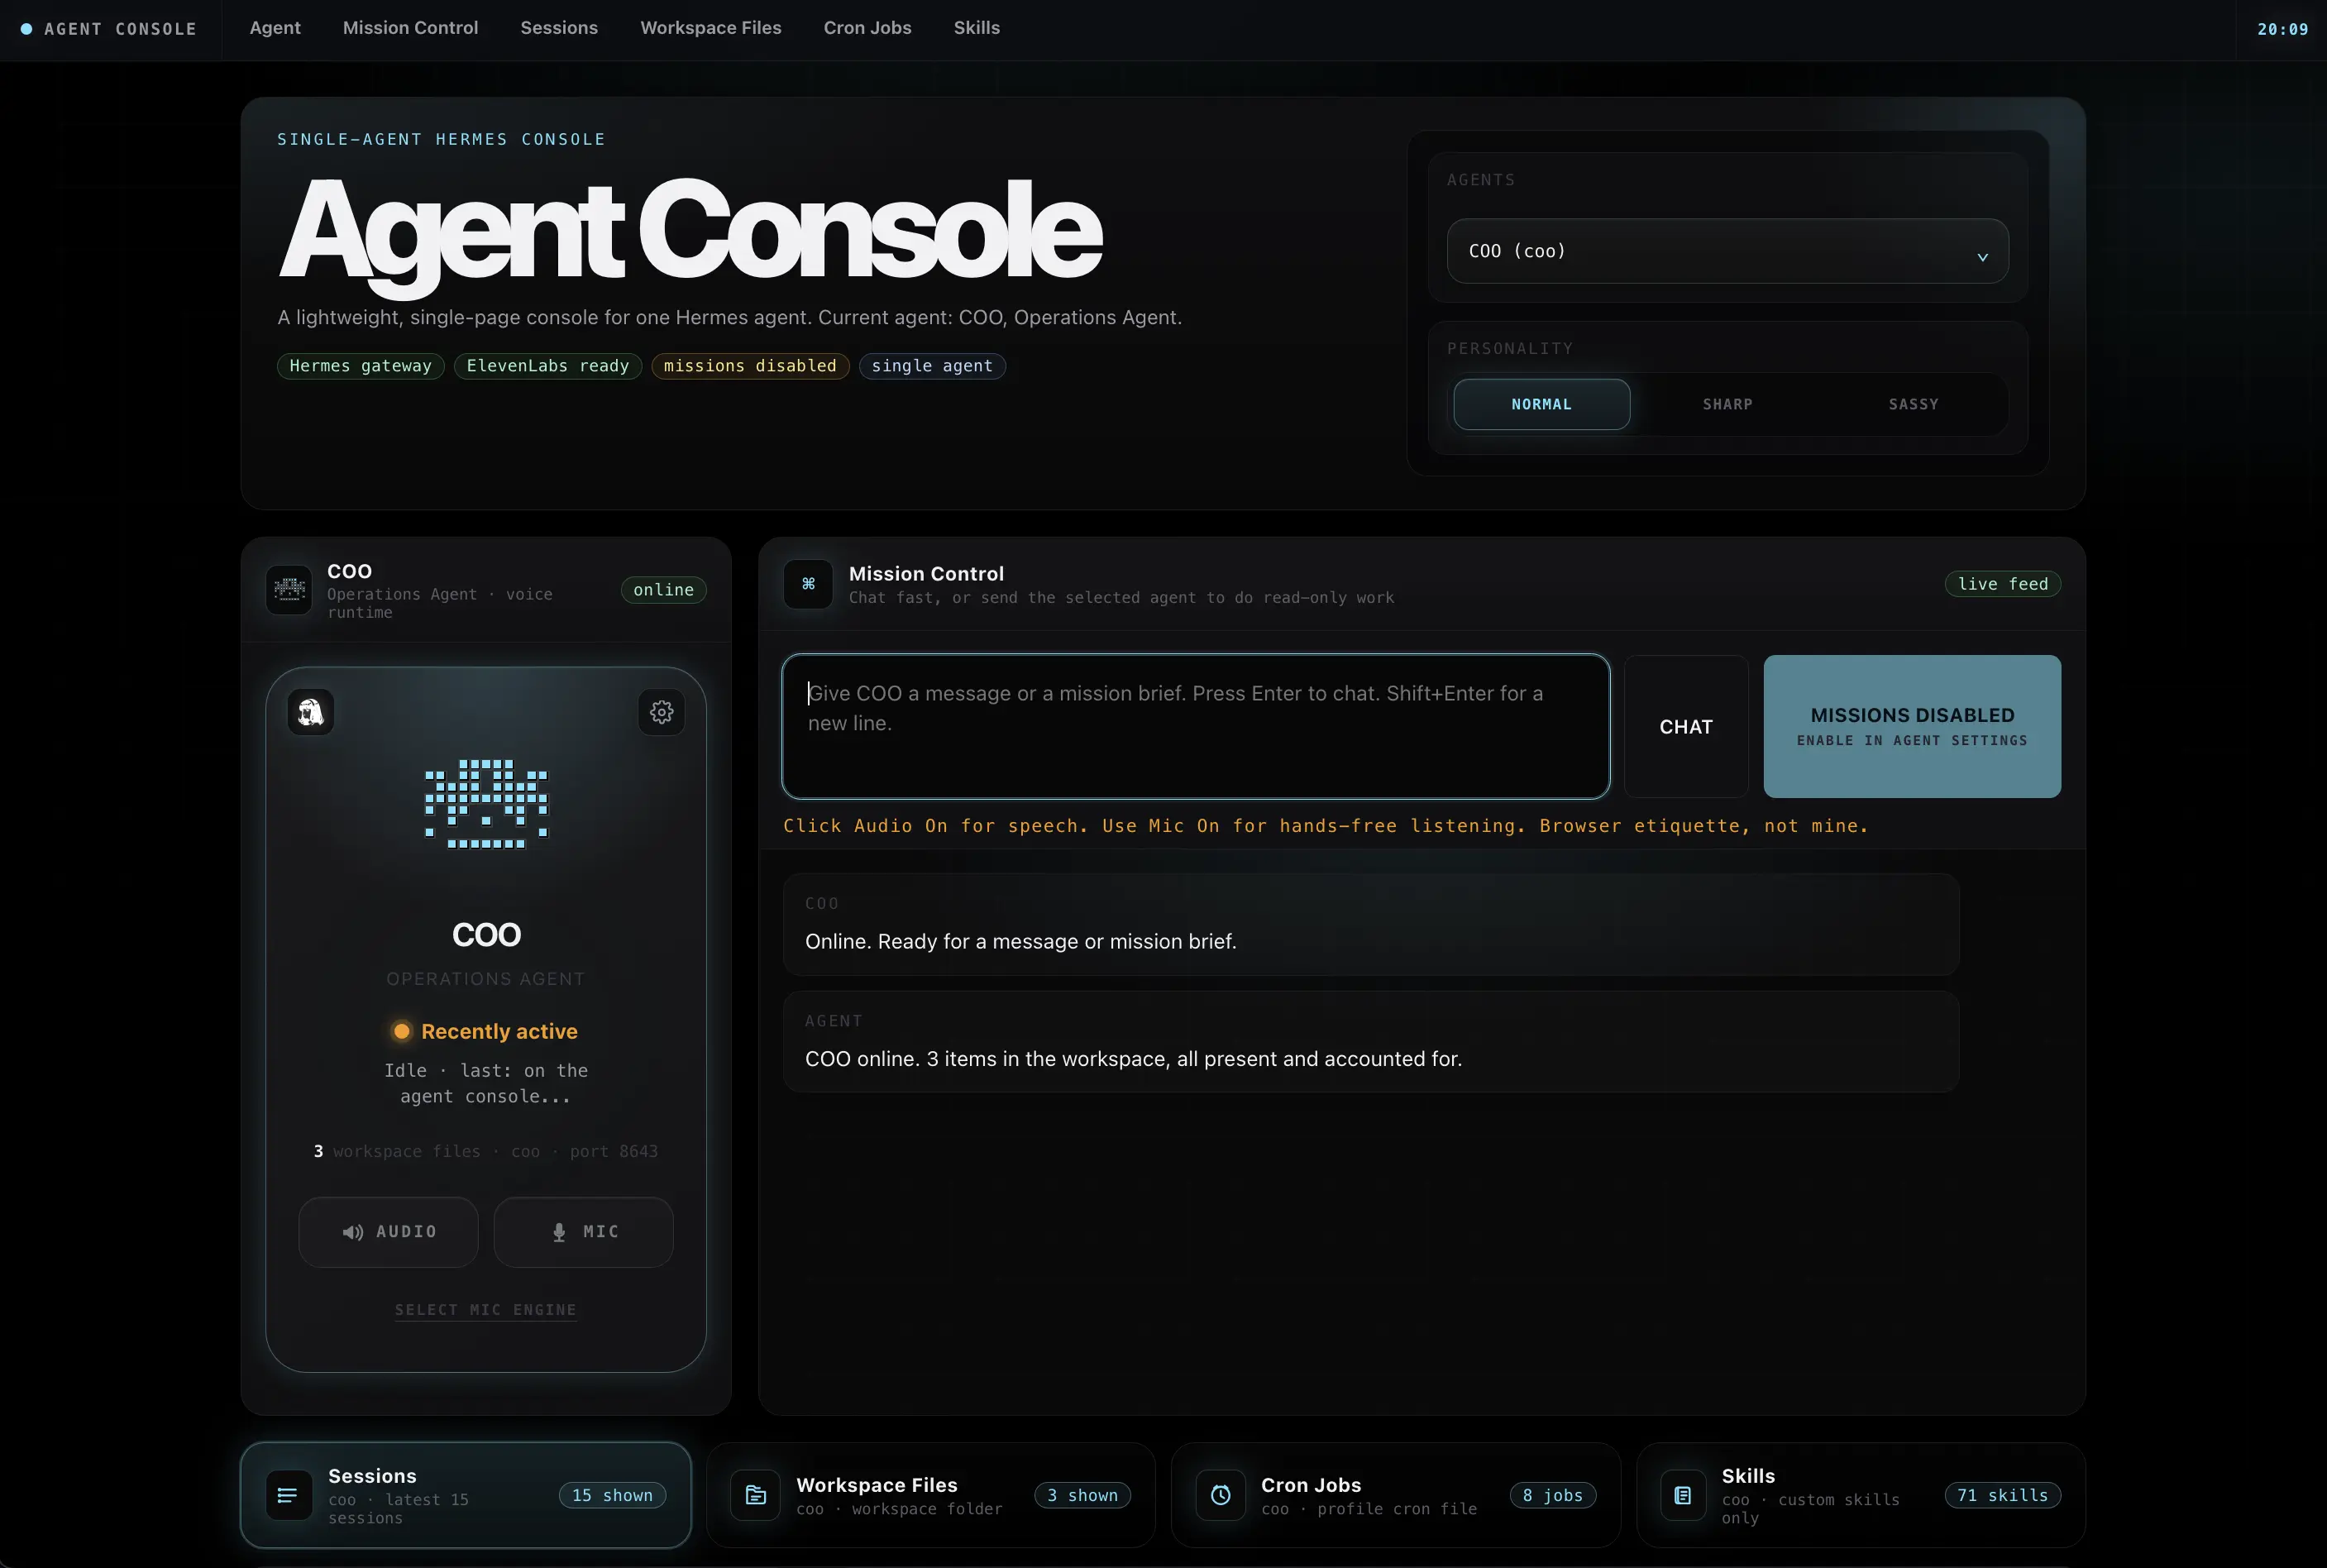Image resolution: width=2327 pixels, height=1568 pixels.
Task: Click the Agent Console brand label
Action: pos(120,29)
